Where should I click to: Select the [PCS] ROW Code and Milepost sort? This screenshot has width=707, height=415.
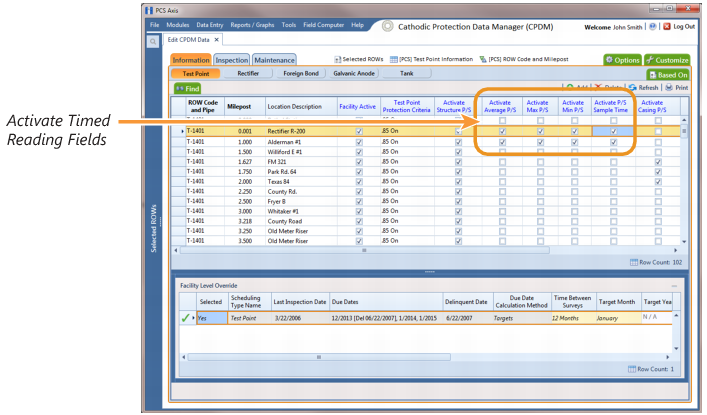pos(524,59)
